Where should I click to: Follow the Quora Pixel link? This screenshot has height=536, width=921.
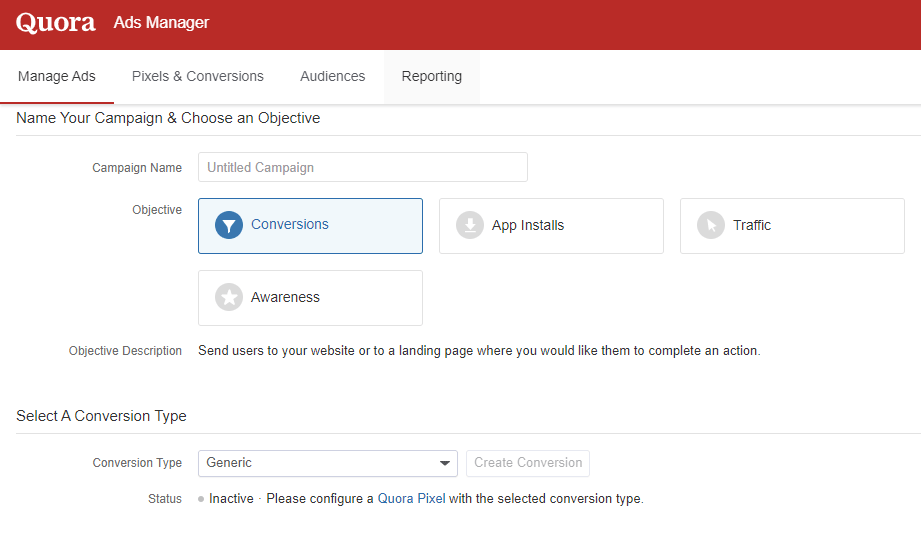[411, 498]
